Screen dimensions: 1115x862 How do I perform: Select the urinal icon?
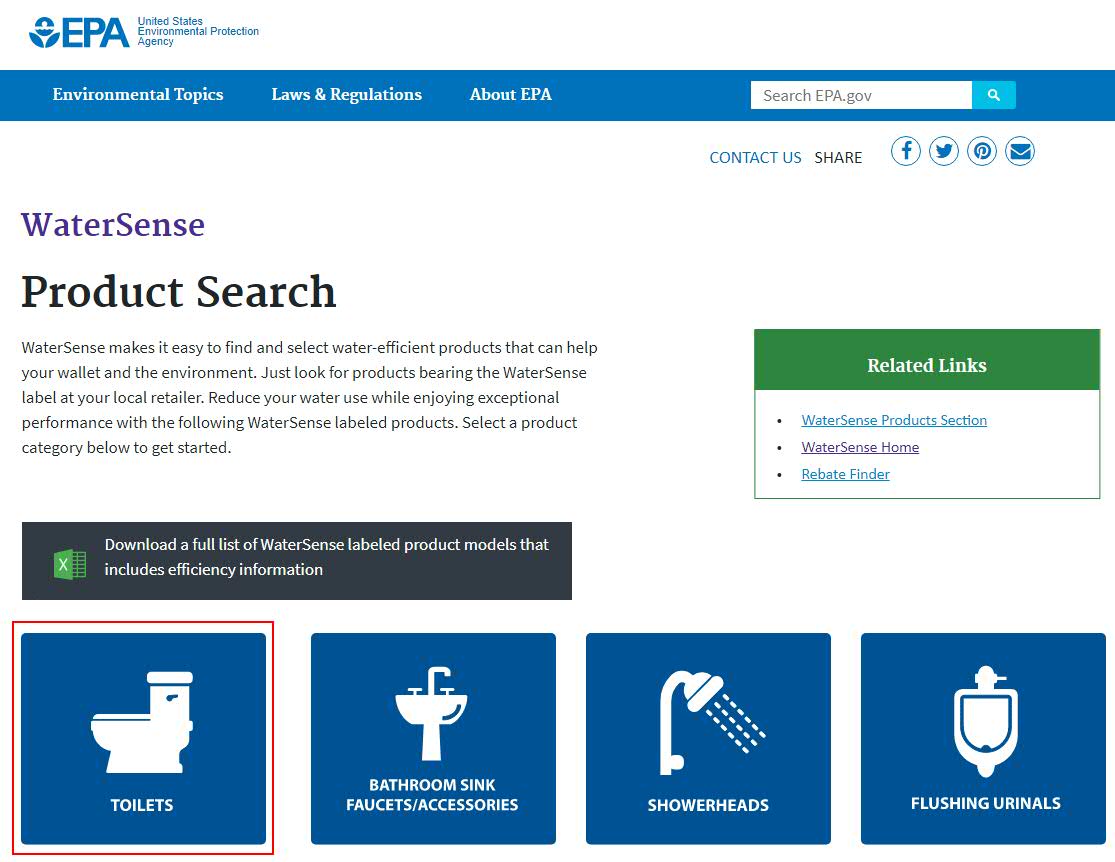(986, 720)
